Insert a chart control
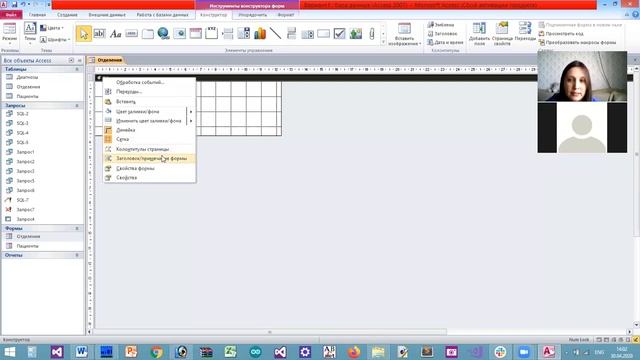 [260, 33]
